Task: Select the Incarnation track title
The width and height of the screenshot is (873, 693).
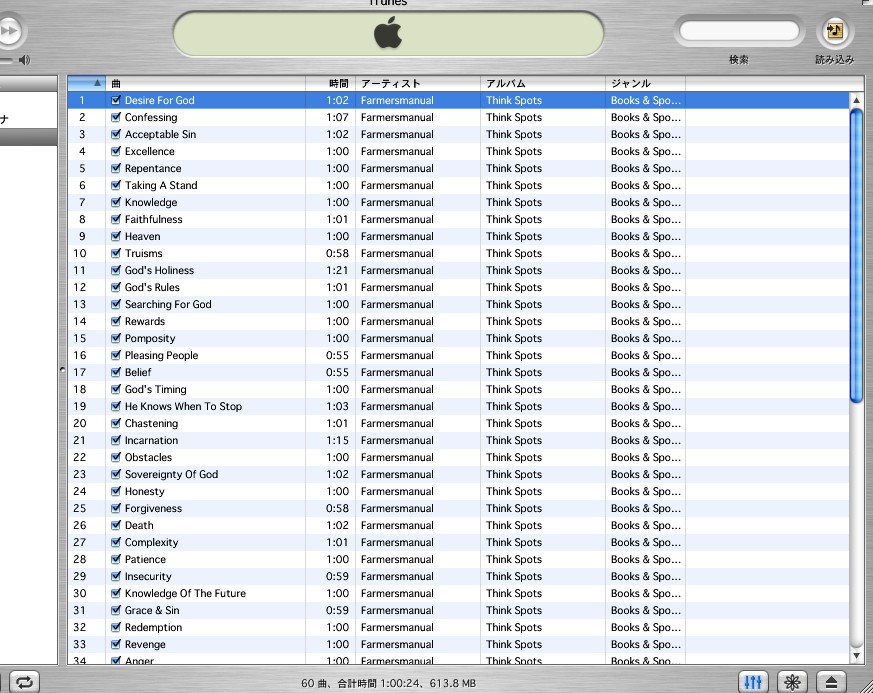Action: point(151,440)
